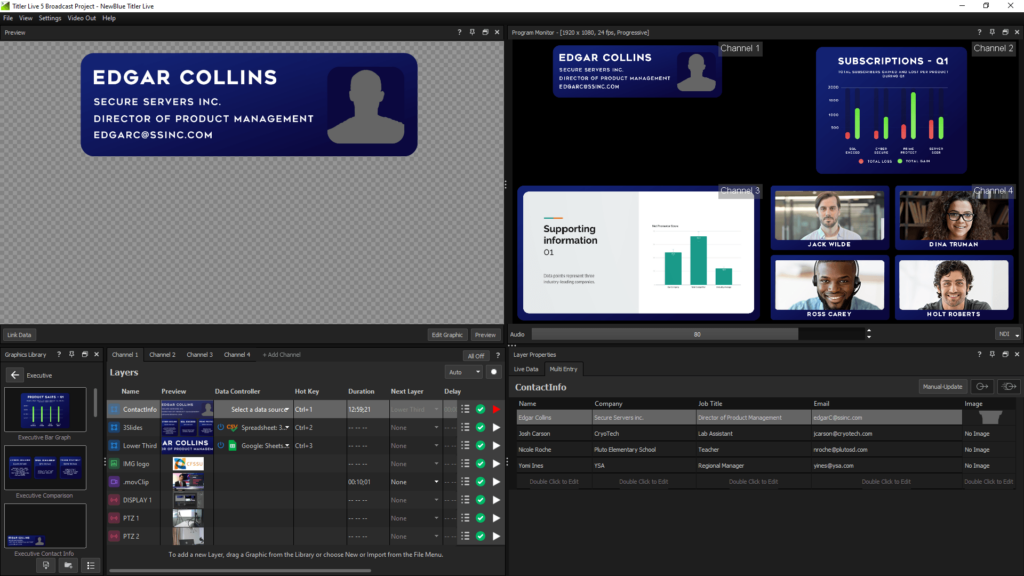
Task: Stop the ContactInfo layer with the red play icon
Action: click(496, 409)
